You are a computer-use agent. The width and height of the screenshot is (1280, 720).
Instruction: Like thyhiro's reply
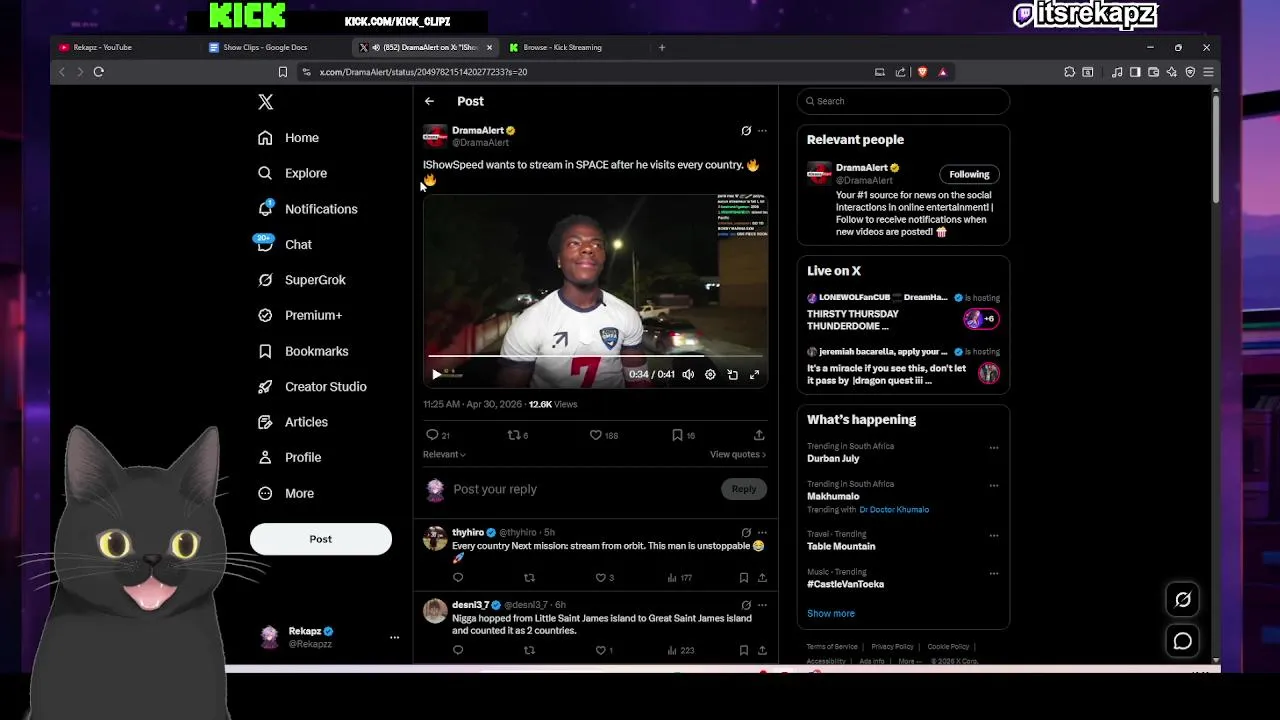point(600,578)
